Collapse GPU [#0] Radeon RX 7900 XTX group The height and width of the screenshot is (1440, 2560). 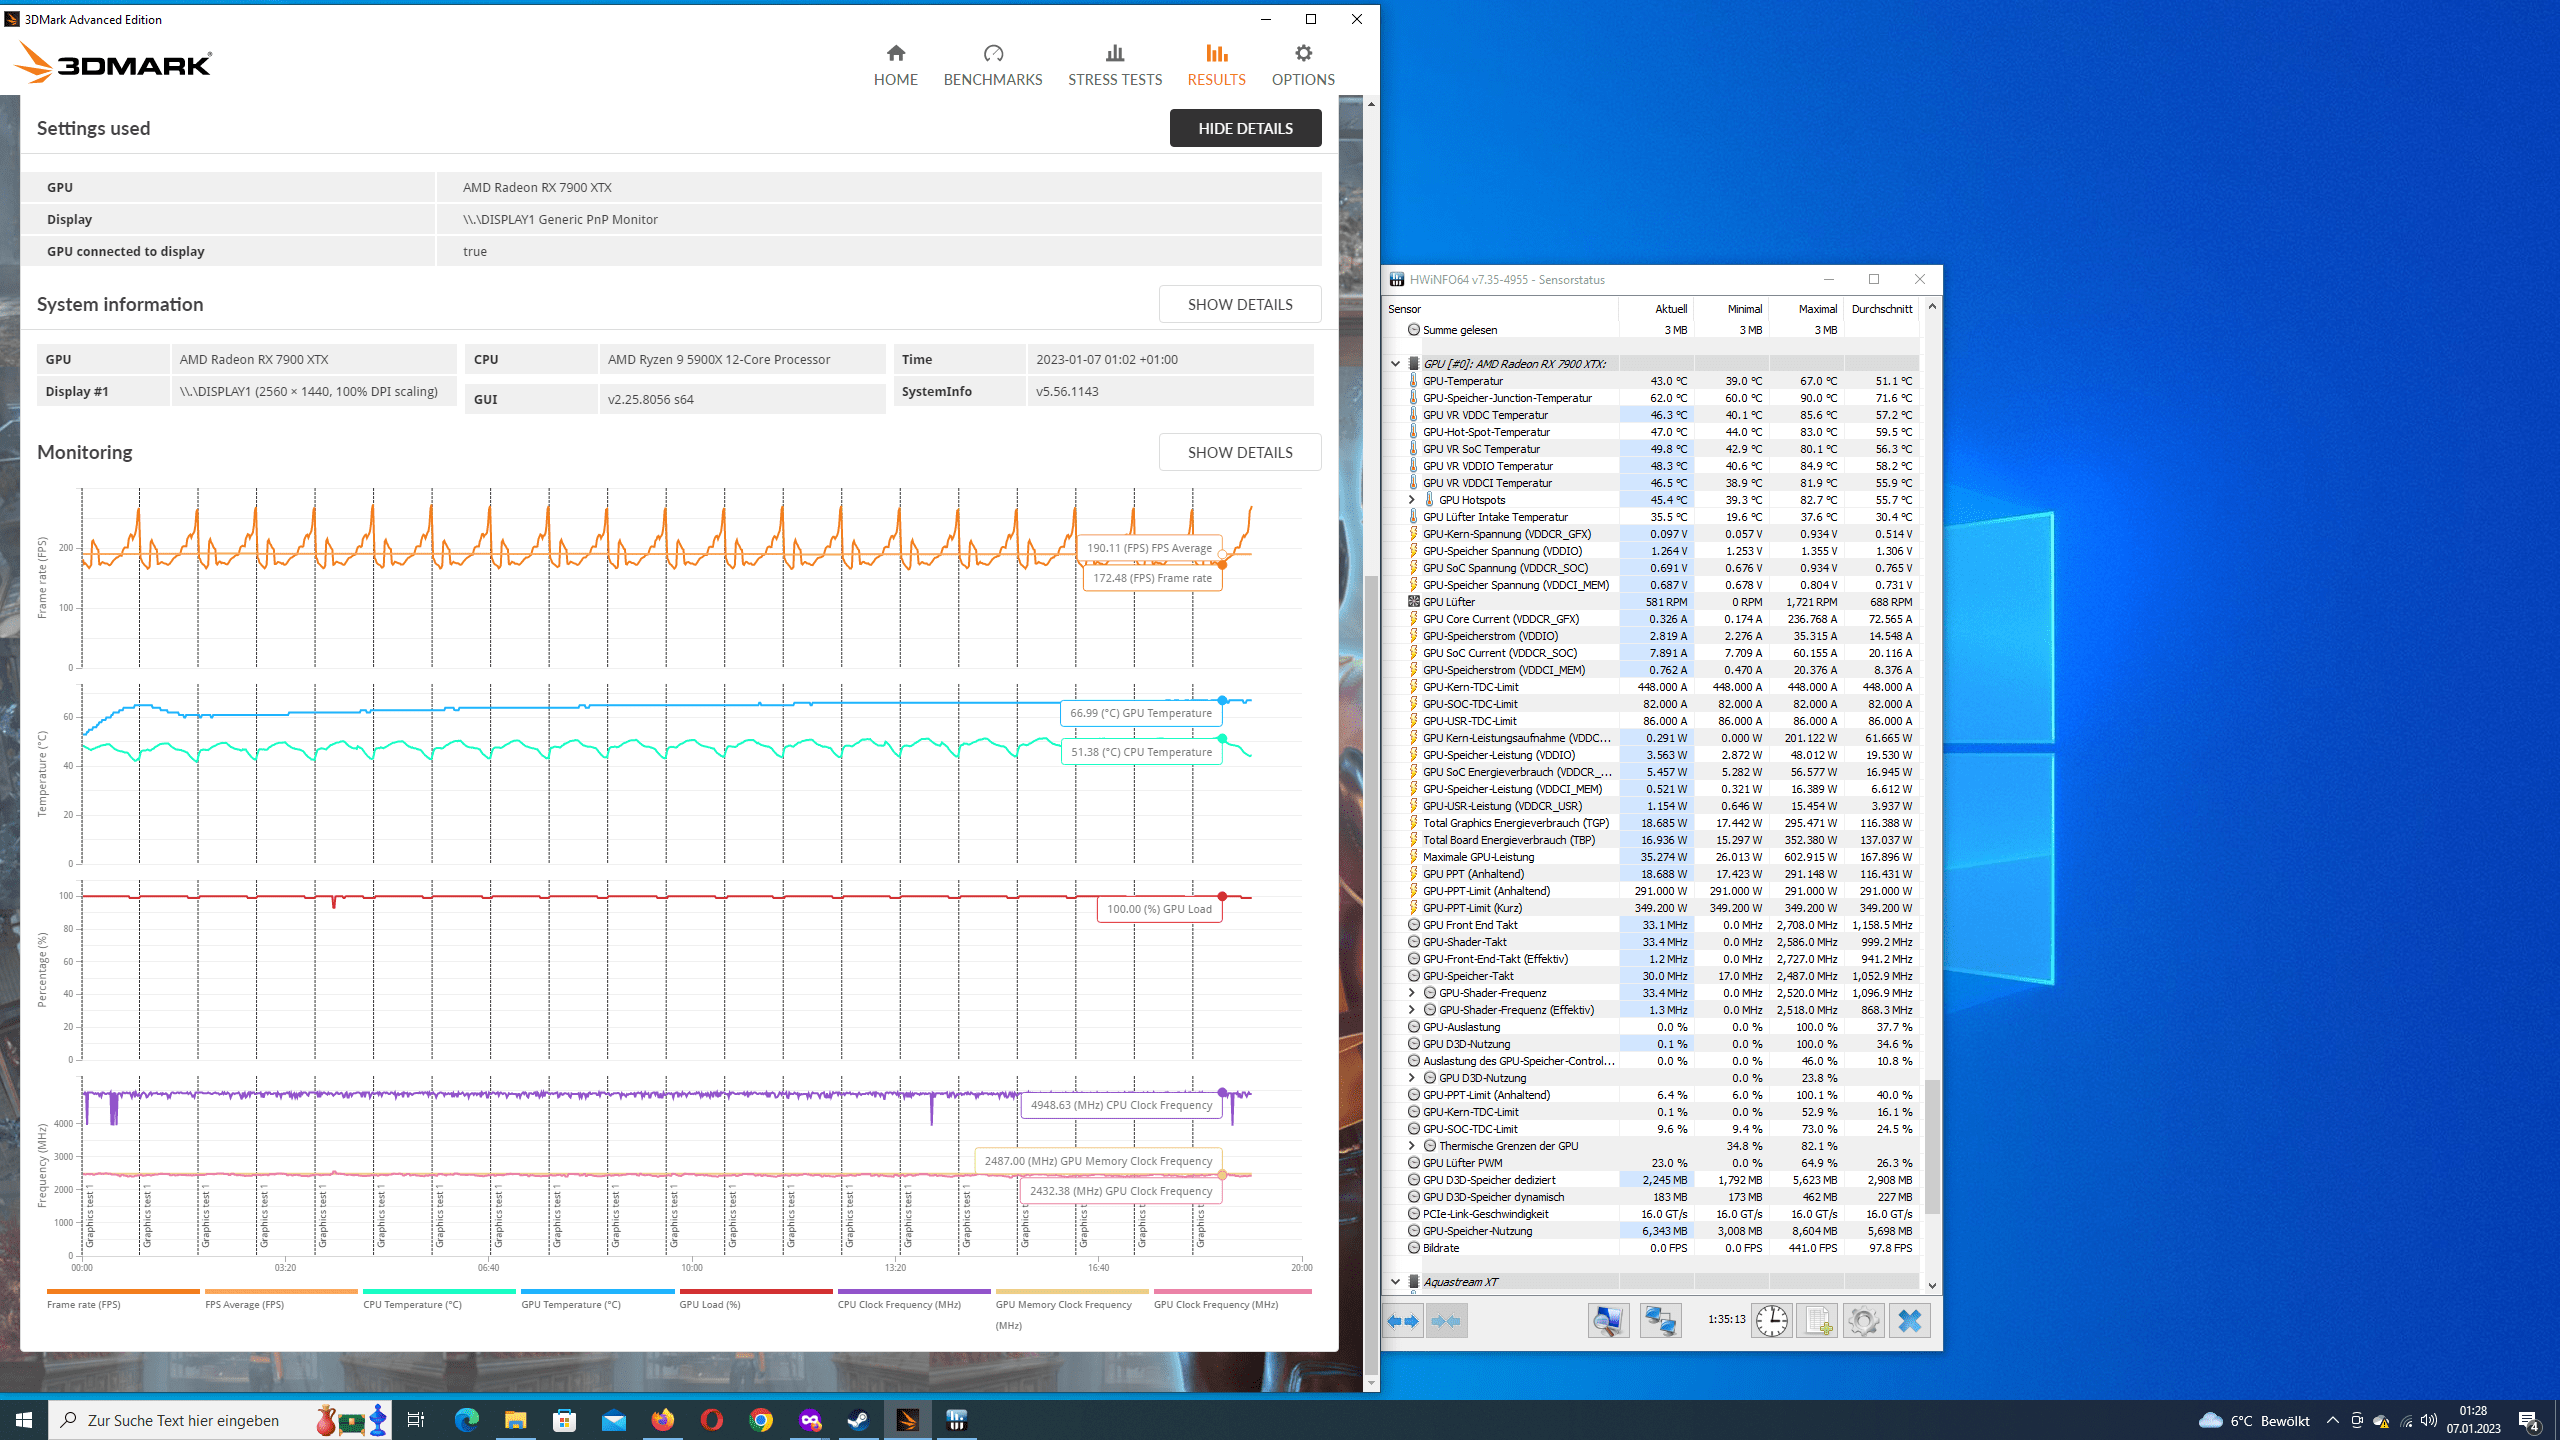(x=1395, y=364)
